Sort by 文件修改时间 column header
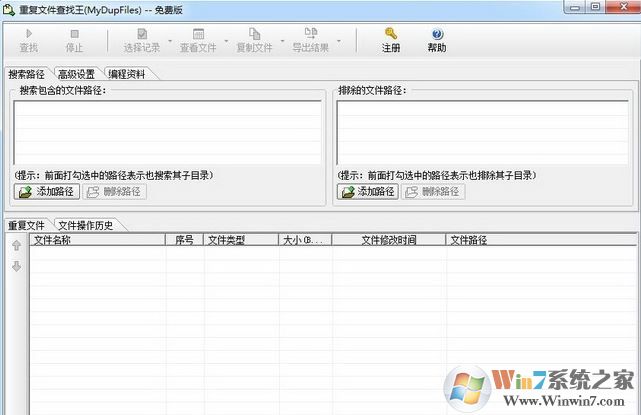This screenshot has width=641, height=415. click(389, 240)
